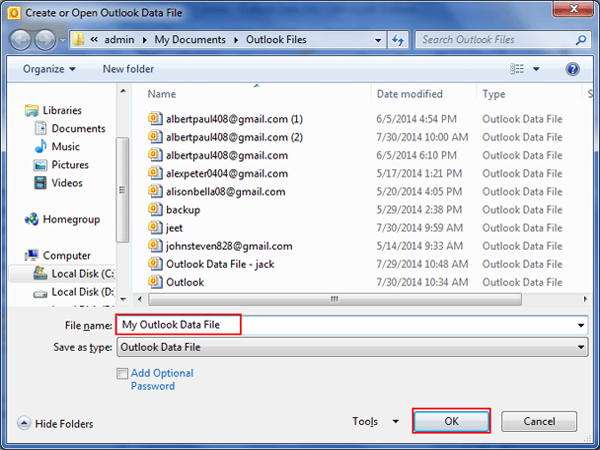Viewport: 600px width, 450px height.
Task: Click the OK button
Action: 451,421
